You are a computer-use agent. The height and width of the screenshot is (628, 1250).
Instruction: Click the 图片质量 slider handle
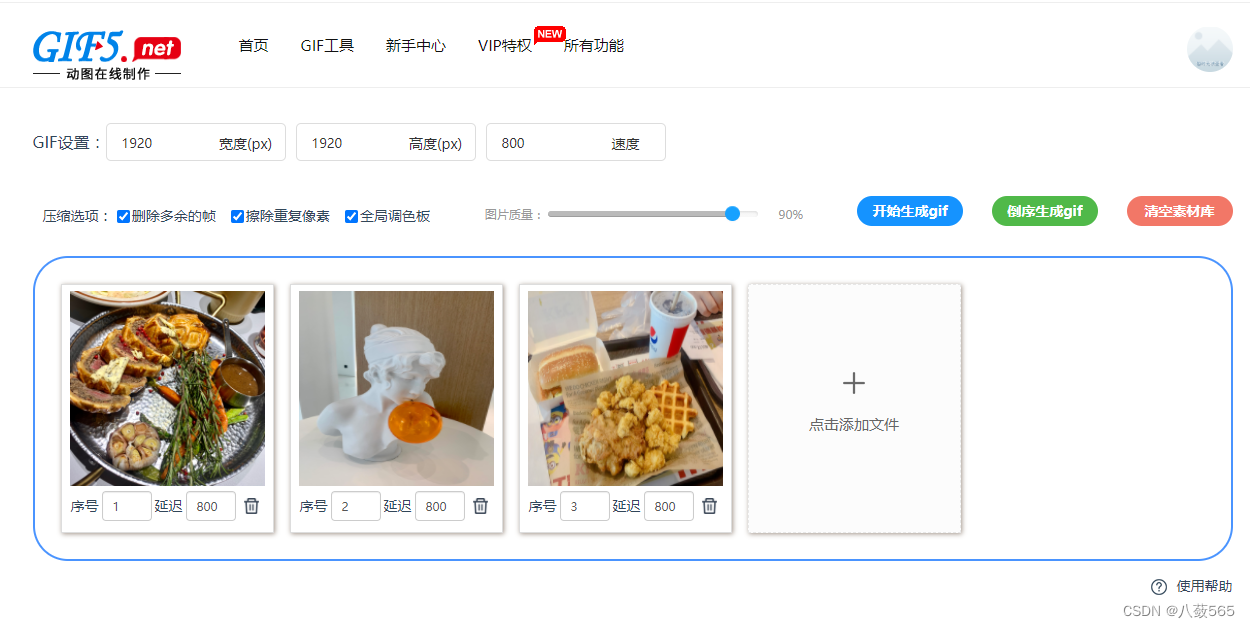pos(732,214)
